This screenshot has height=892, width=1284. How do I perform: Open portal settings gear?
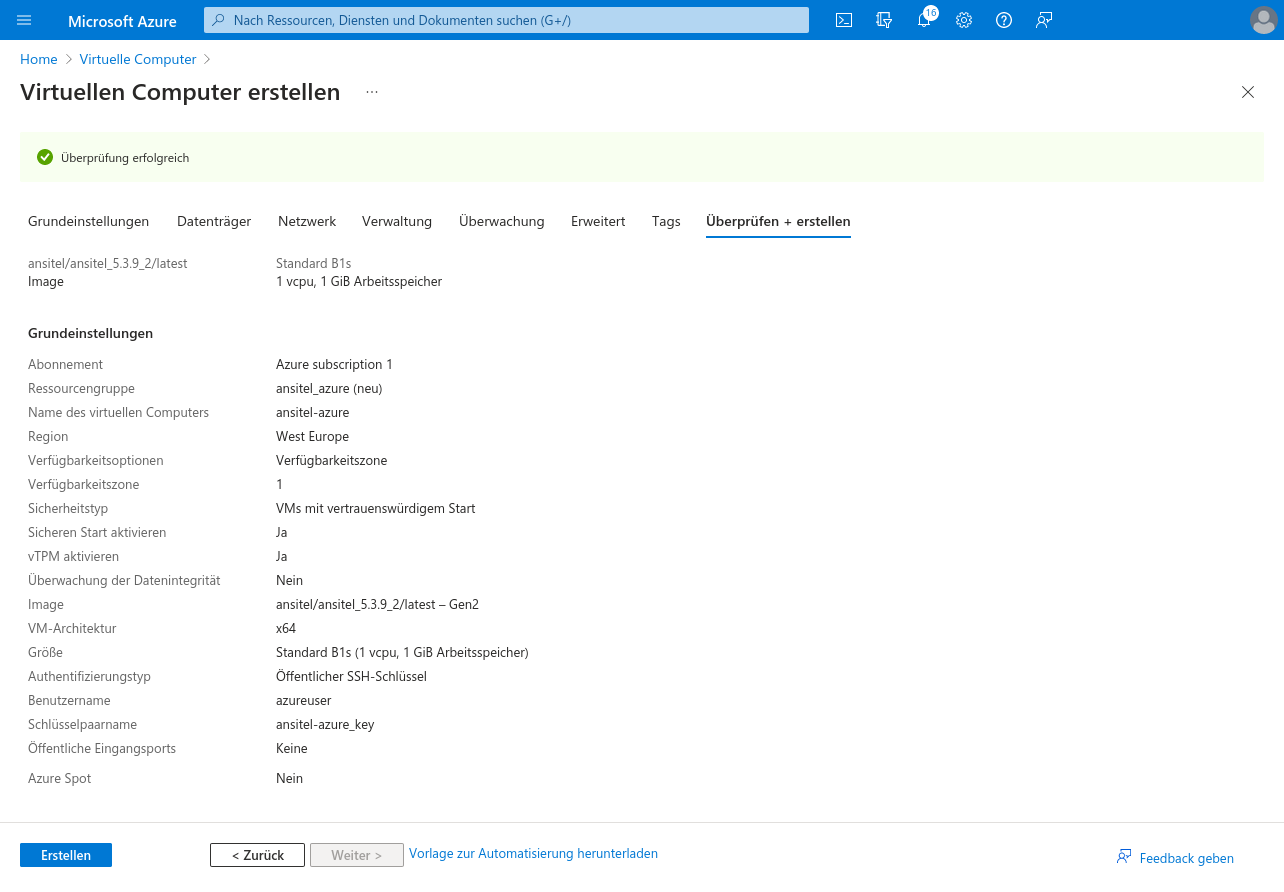pos(964,20)
